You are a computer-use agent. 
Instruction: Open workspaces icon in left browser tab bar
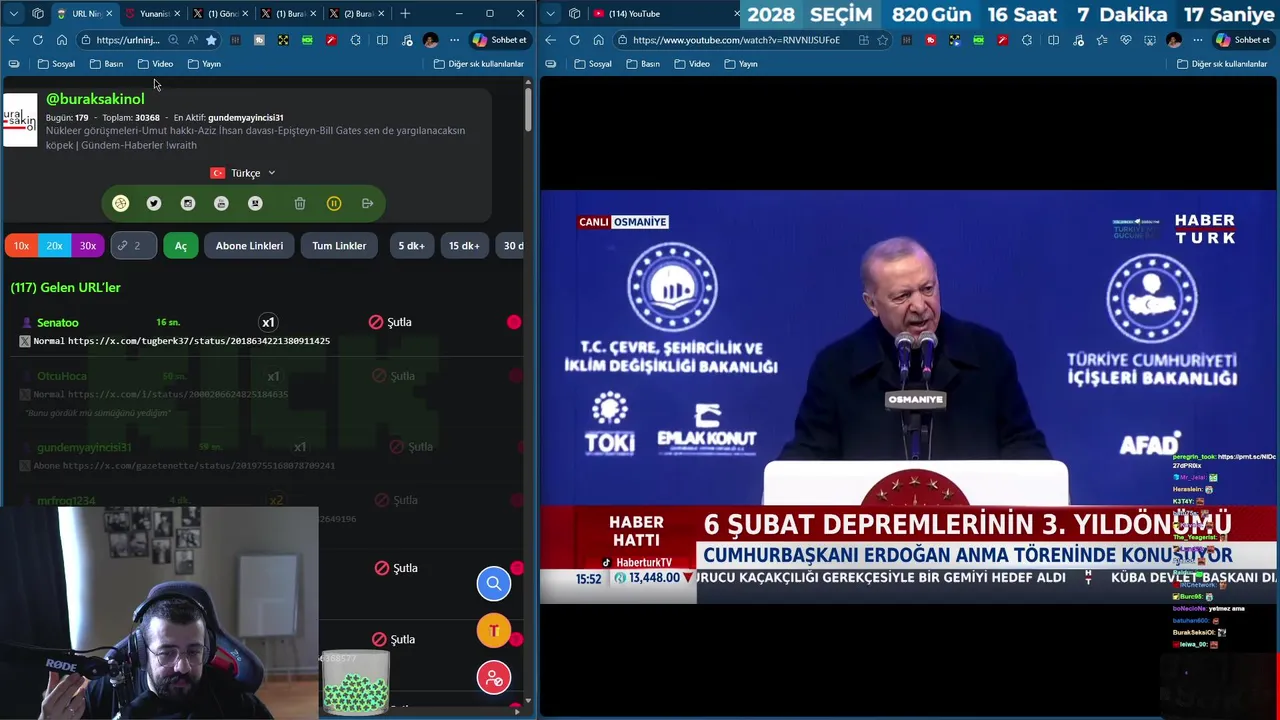(38, 14)
